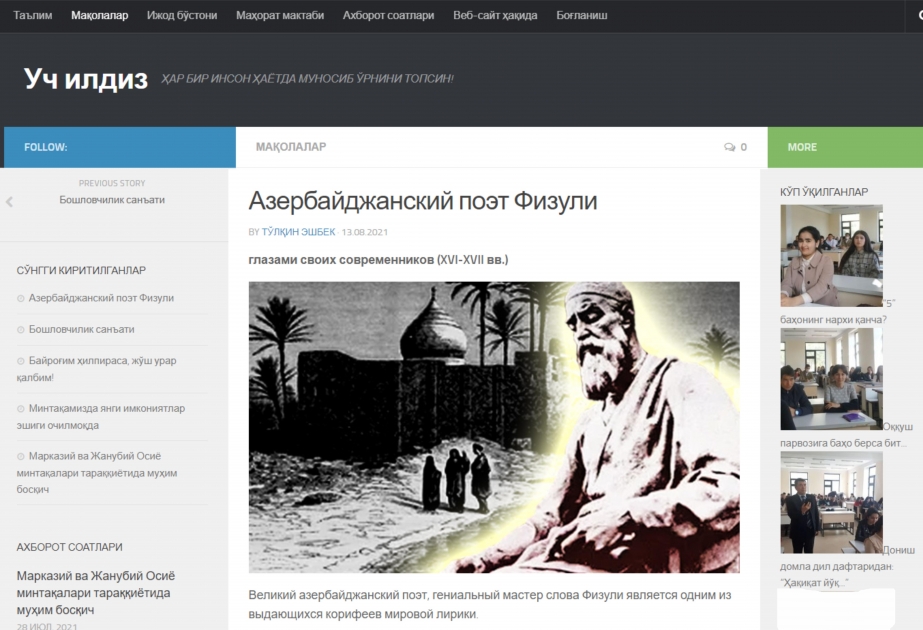Click heading СЎНГГИ КИРИТИЛГАНЛАР
The image size is (923, 630).
point(81,270)
